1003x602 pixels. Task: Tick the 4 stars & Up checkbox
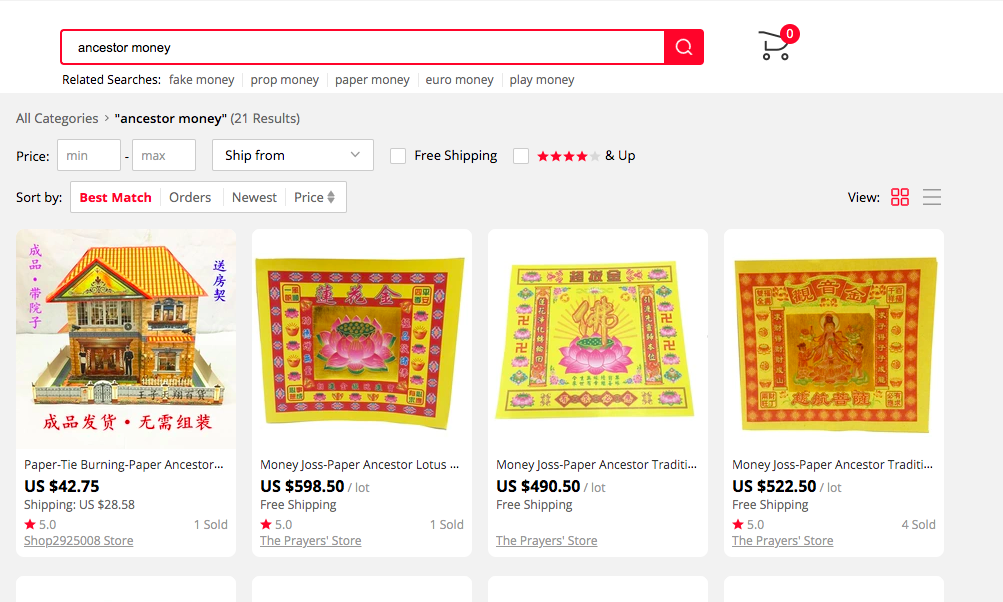(x=521, y=156)
